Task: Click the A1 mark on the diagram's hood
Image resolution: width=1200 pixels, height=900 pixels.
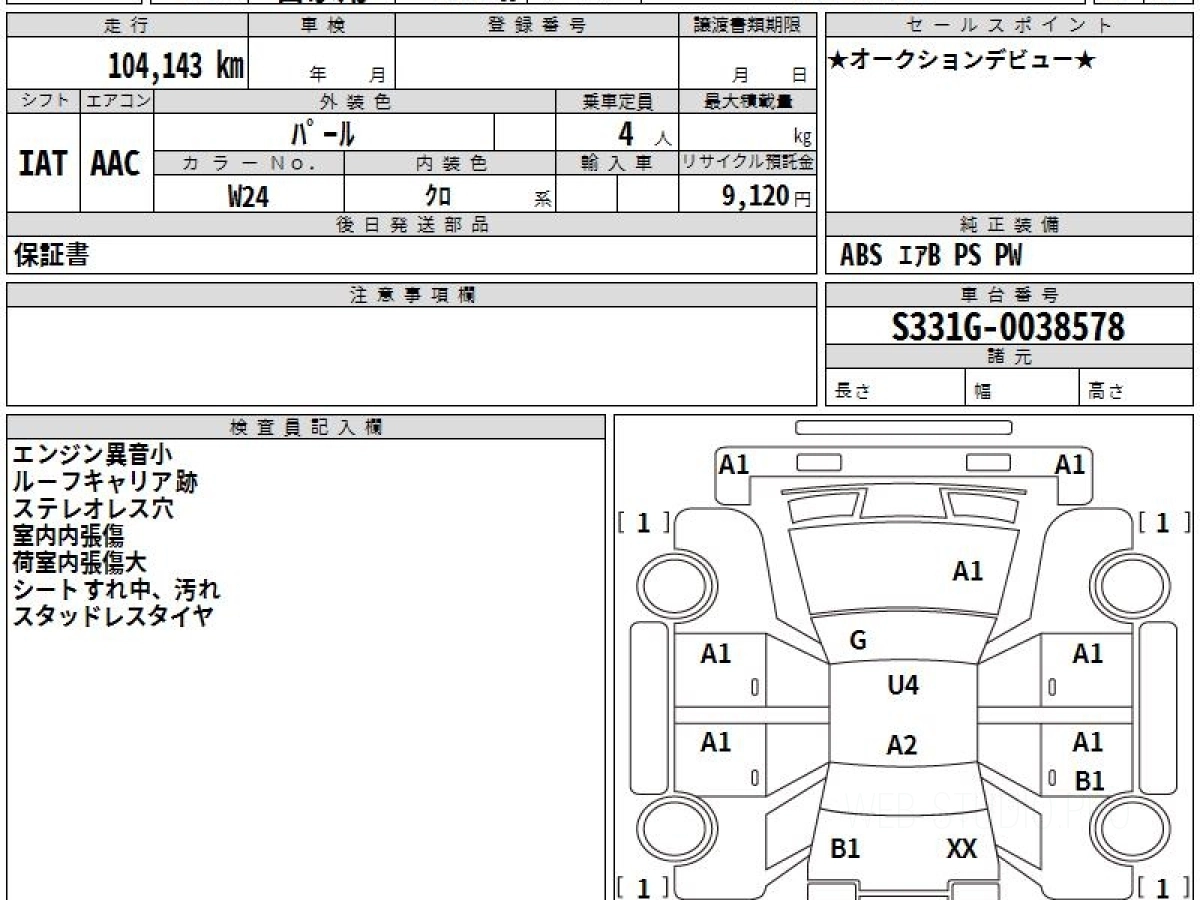Action: tap(967, 571)
